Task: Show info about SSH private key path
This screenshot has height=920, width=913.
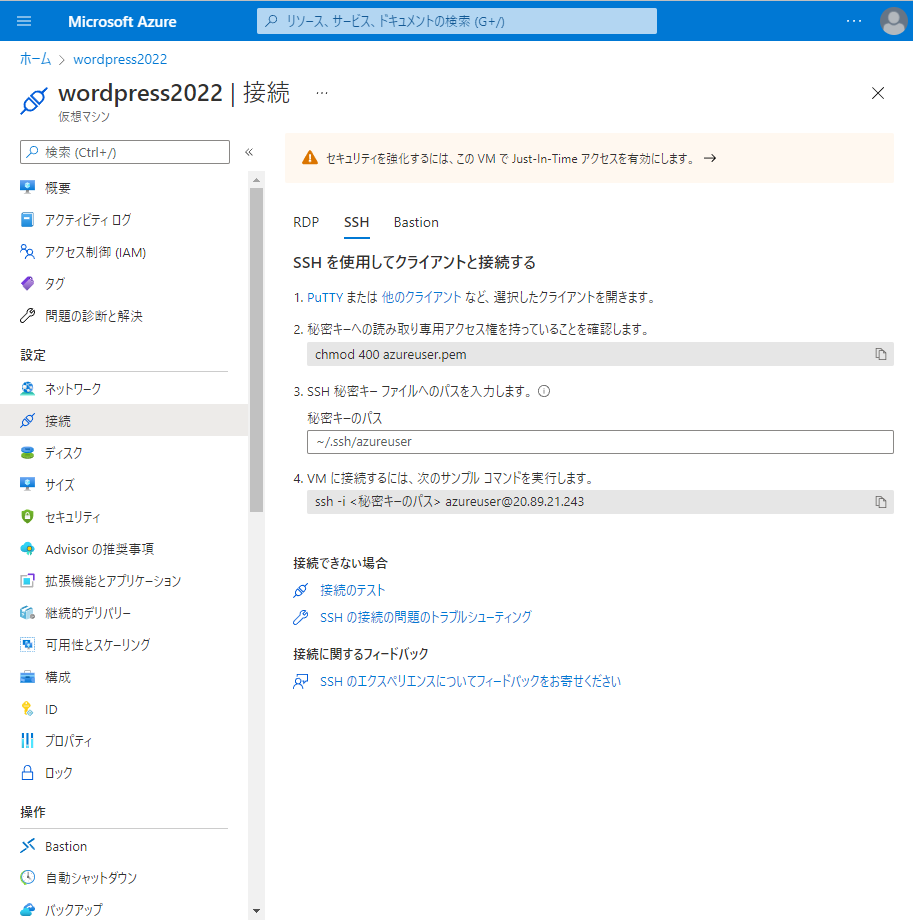Action: (x=544, y=391)
